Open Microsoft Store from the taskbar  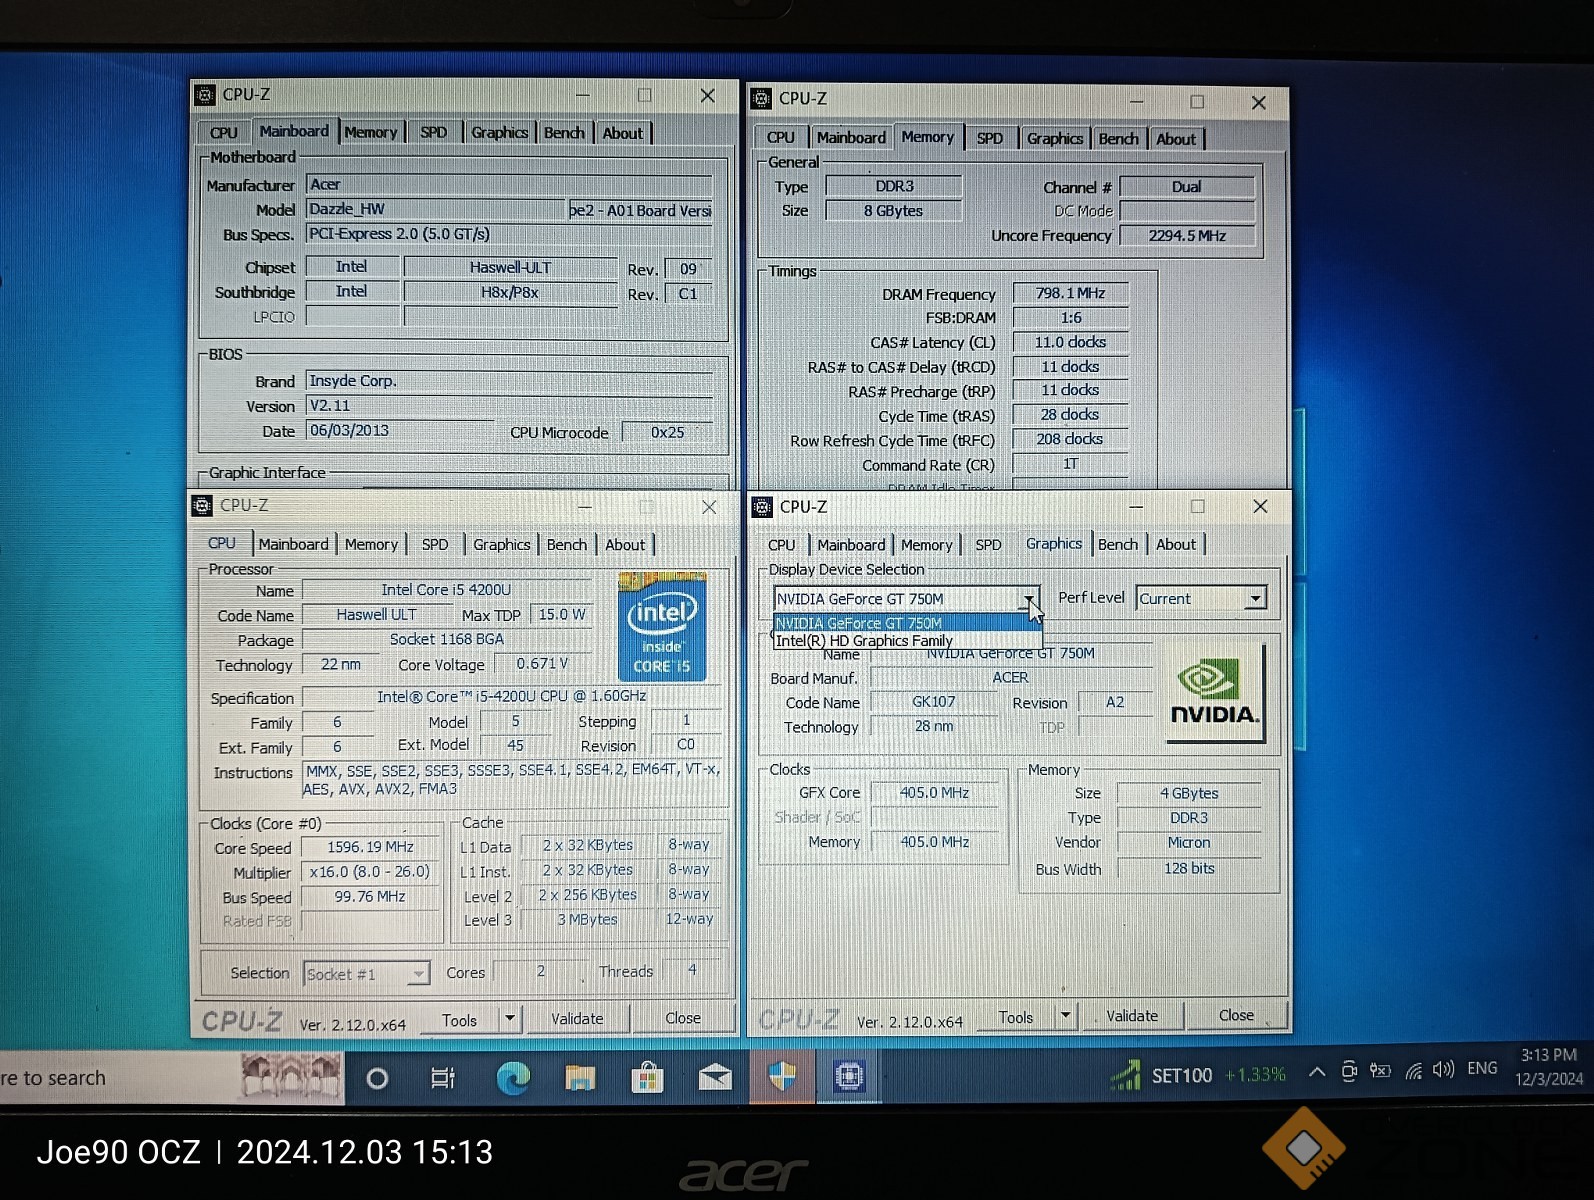(x=647, y=1078)
